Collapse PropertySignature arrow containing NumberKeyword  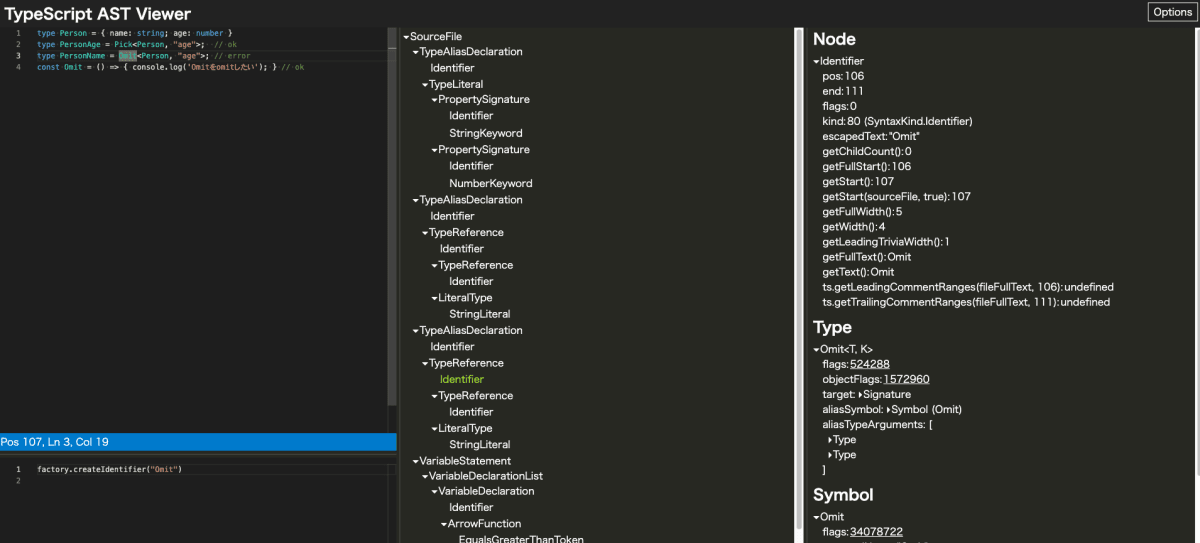[435, 150]
